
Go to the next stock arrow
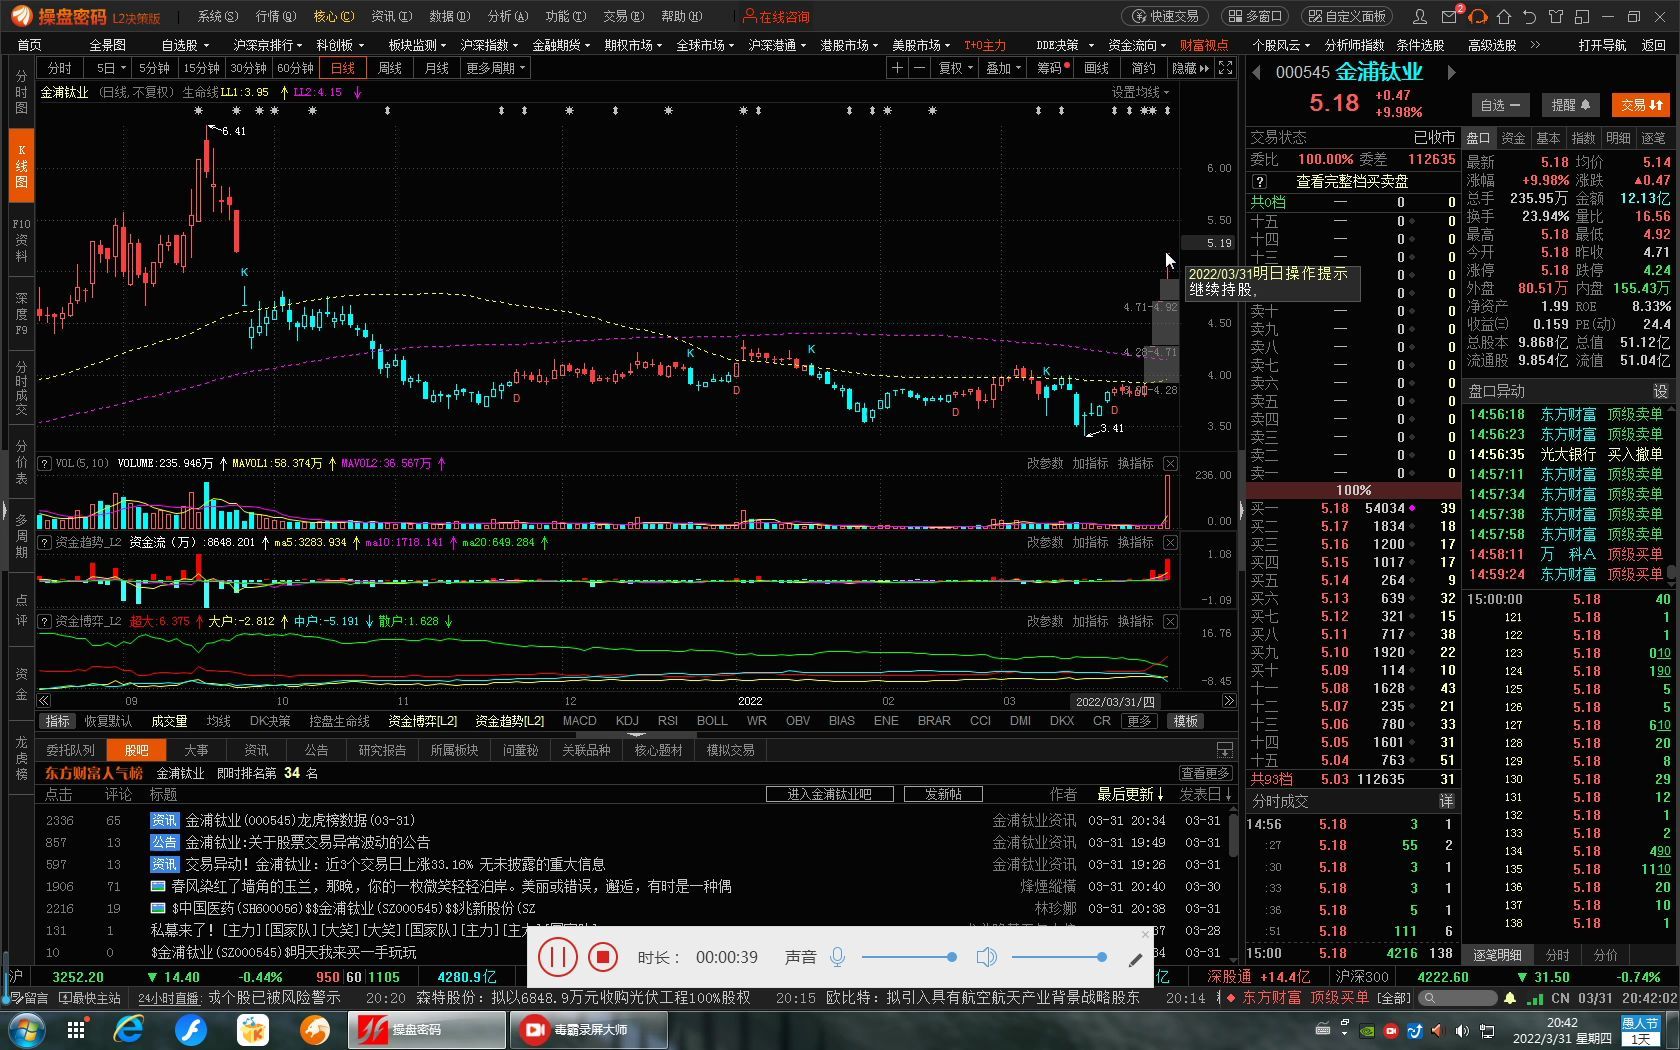pyautogui.click(x=1451, y=72)
